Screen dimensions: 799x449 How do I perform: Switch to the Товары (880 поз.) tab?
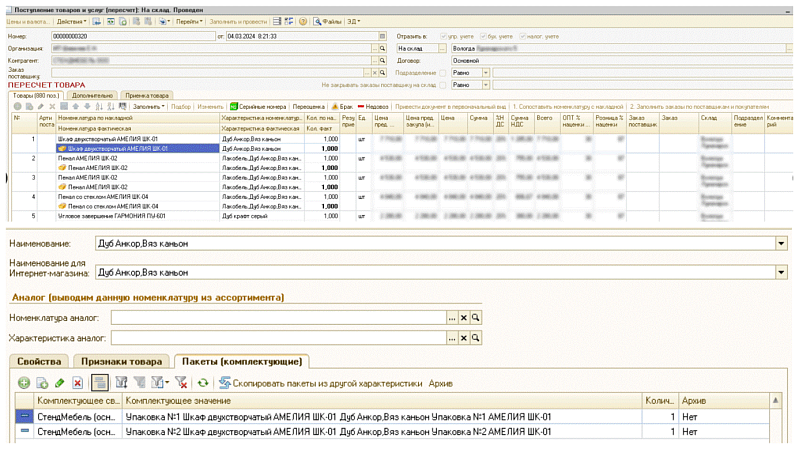pos(36,95)
